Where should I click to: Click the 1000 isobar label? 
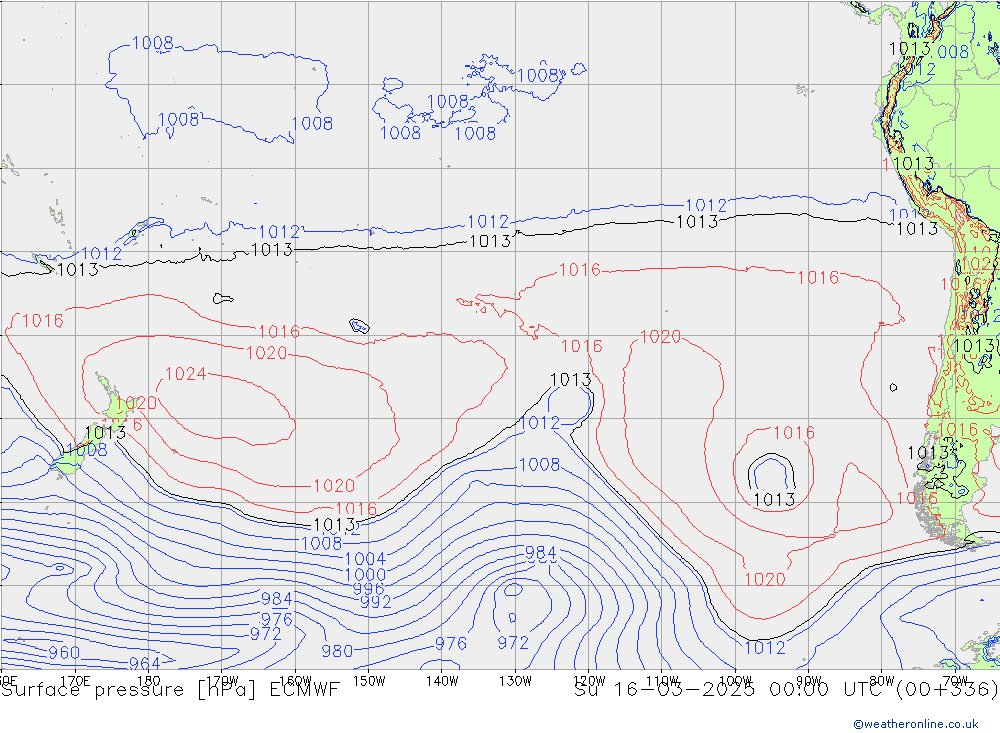[365, 575]
